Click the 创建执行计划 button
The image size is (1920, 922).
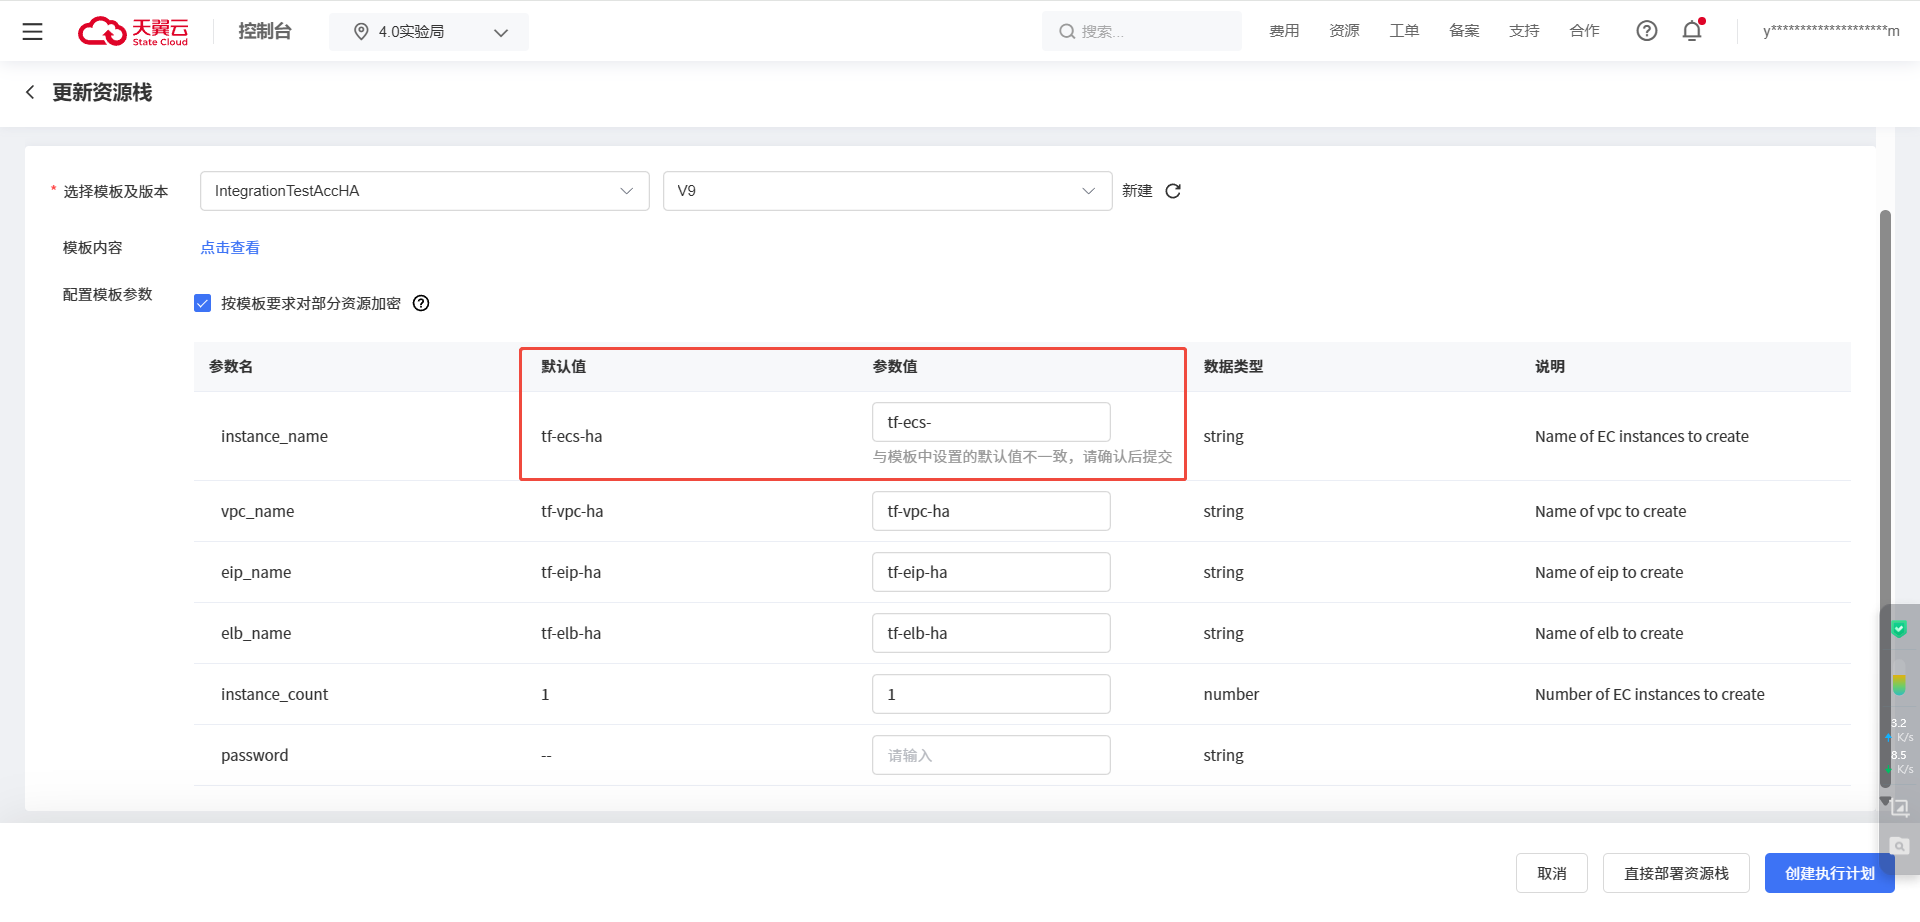click(1829, 873)
